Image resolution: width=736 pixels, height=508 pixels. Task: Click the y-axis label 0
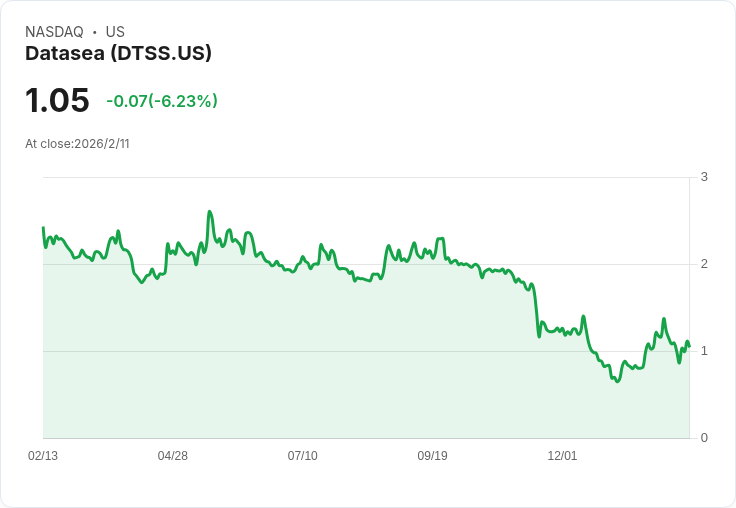coord(704,438)
